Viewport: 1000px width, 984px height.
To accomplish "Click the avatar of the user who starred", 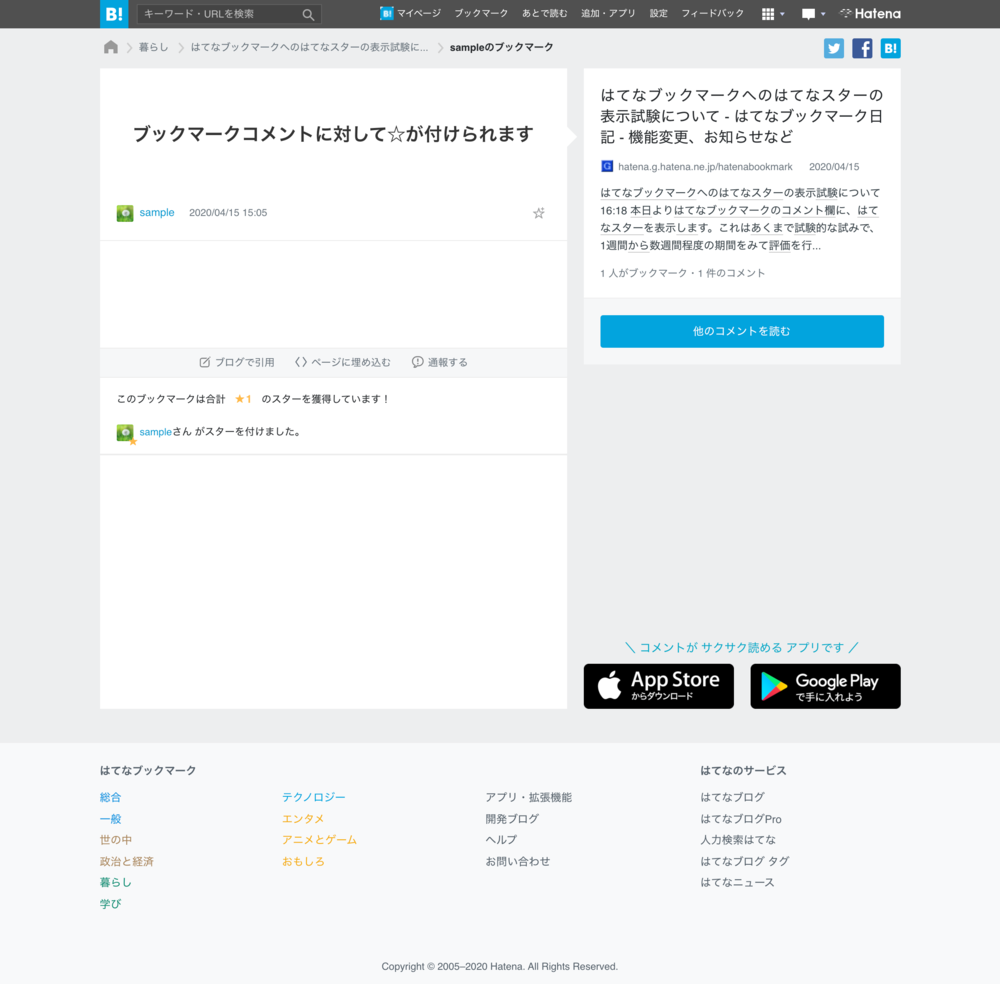I will 125,433.
